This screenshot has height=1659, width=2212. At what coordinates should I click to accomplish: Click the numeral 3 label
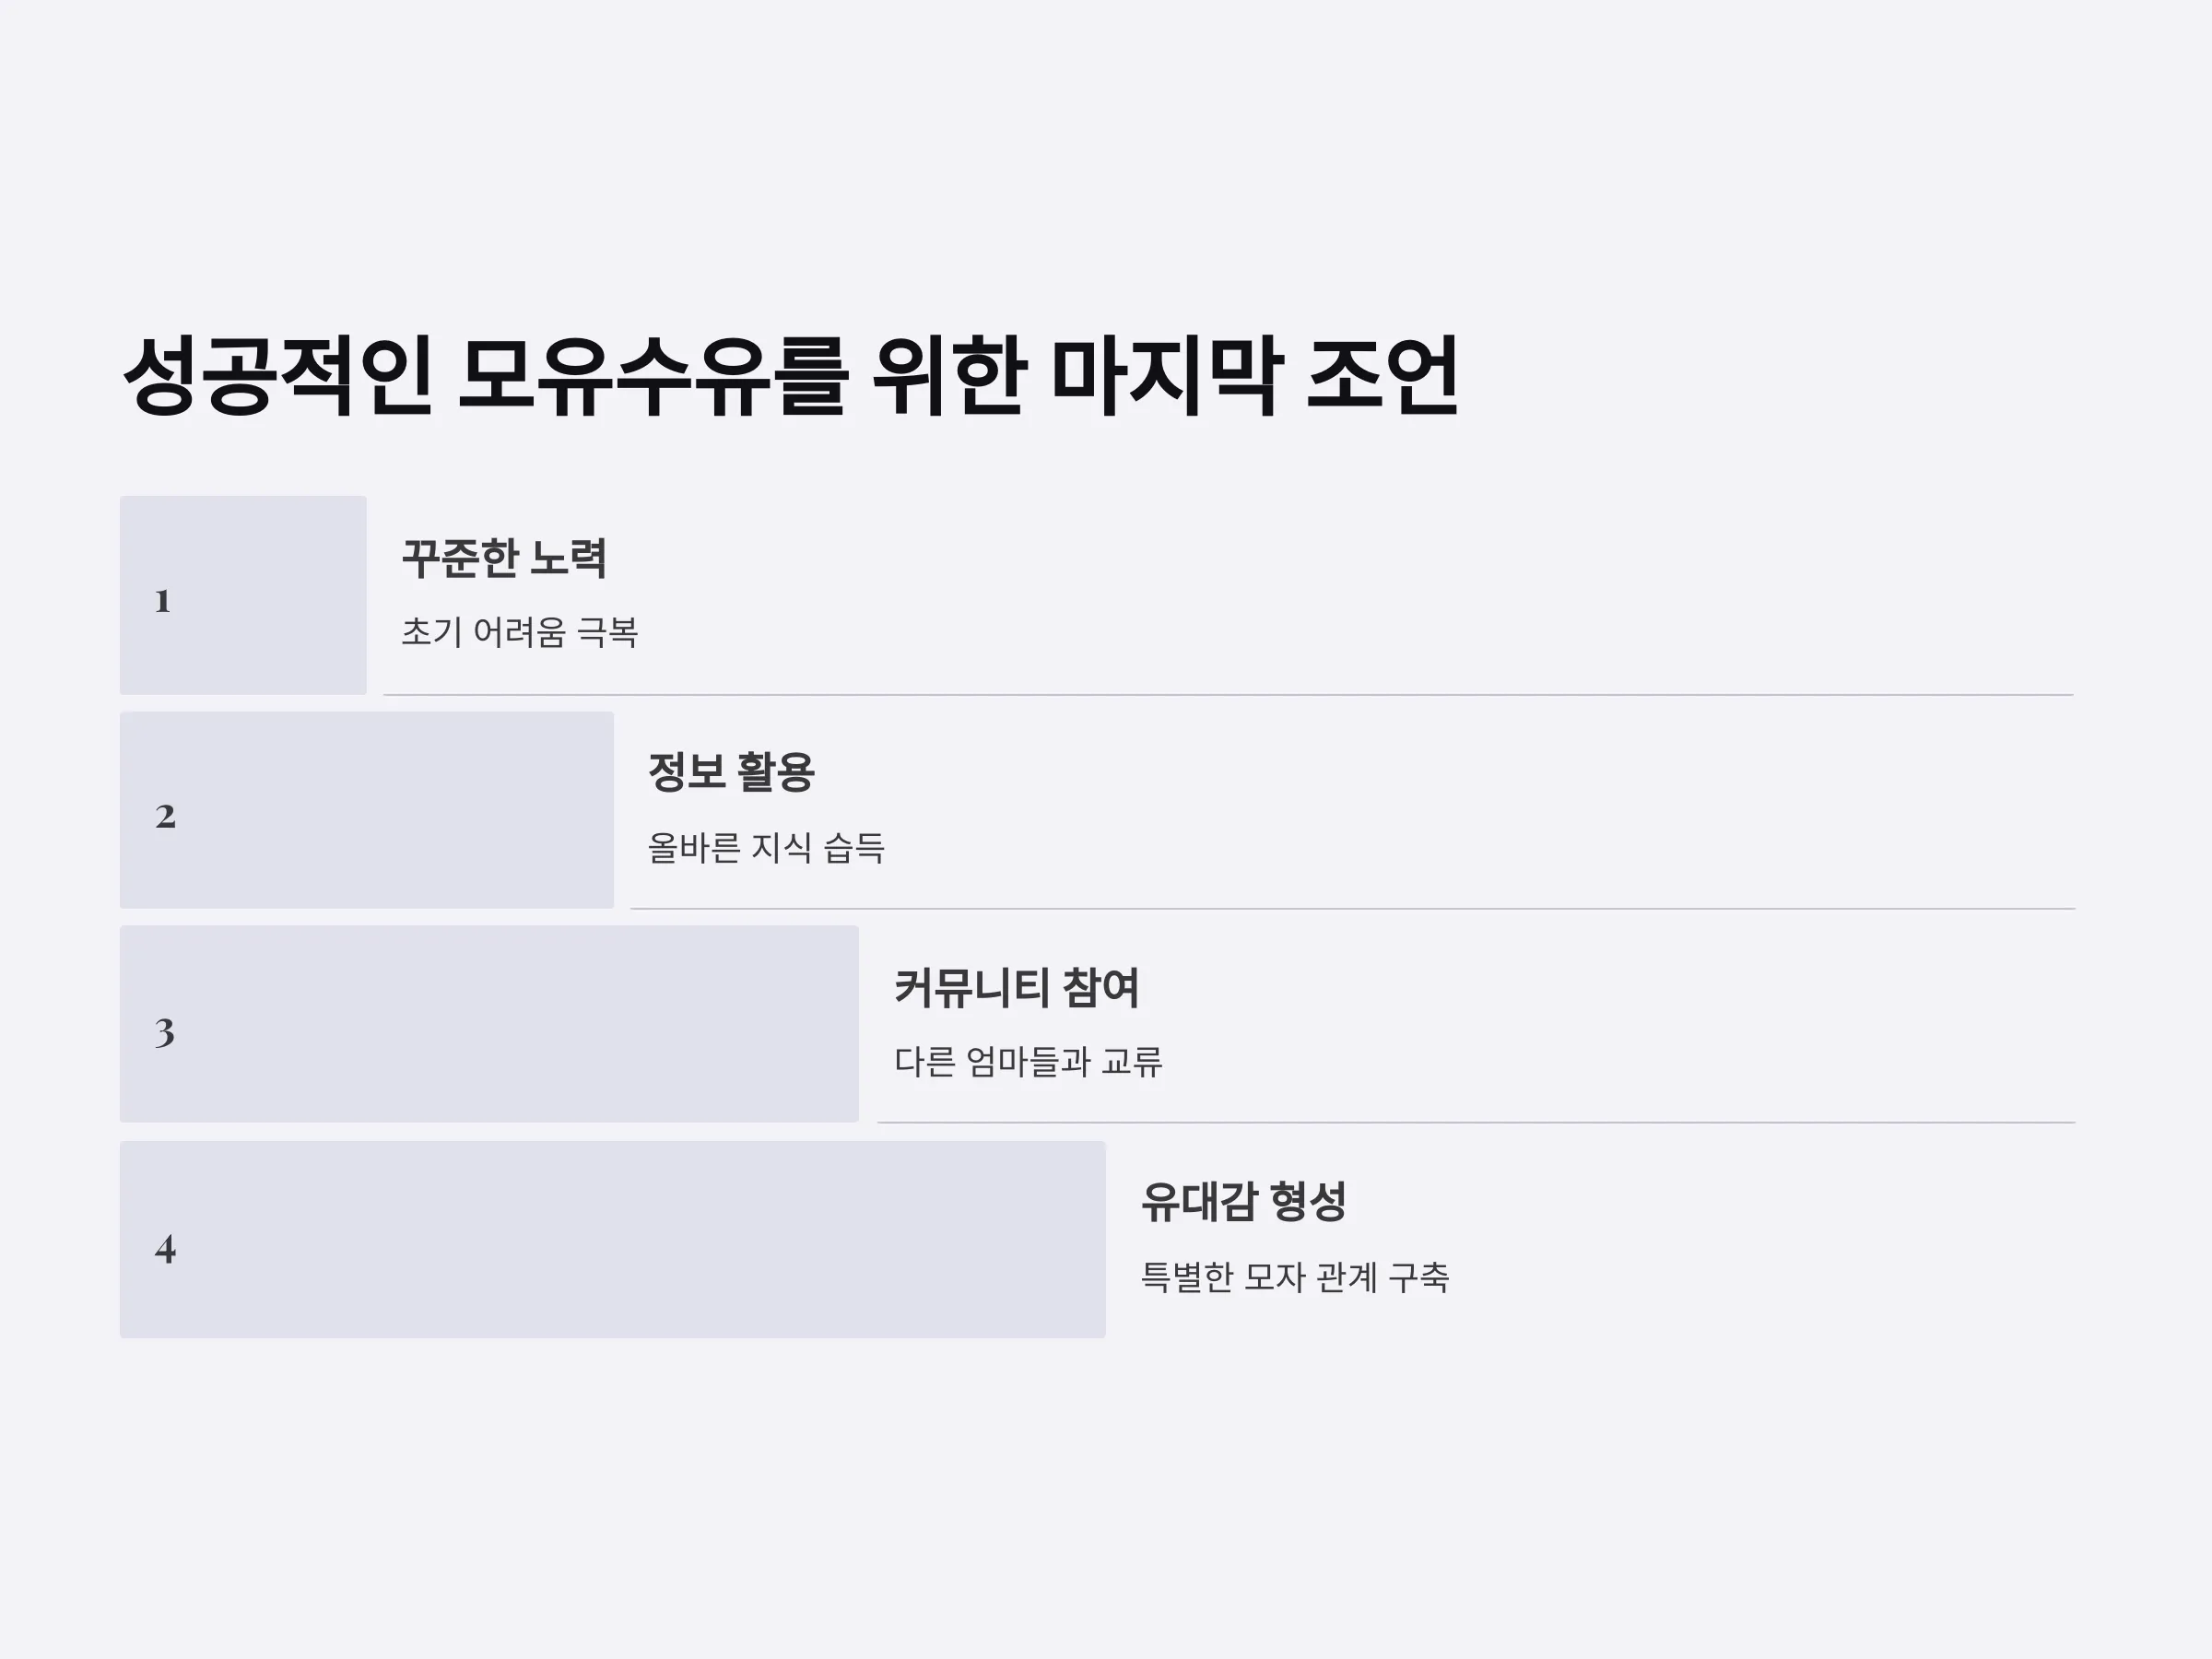(x=165, y=1033)
